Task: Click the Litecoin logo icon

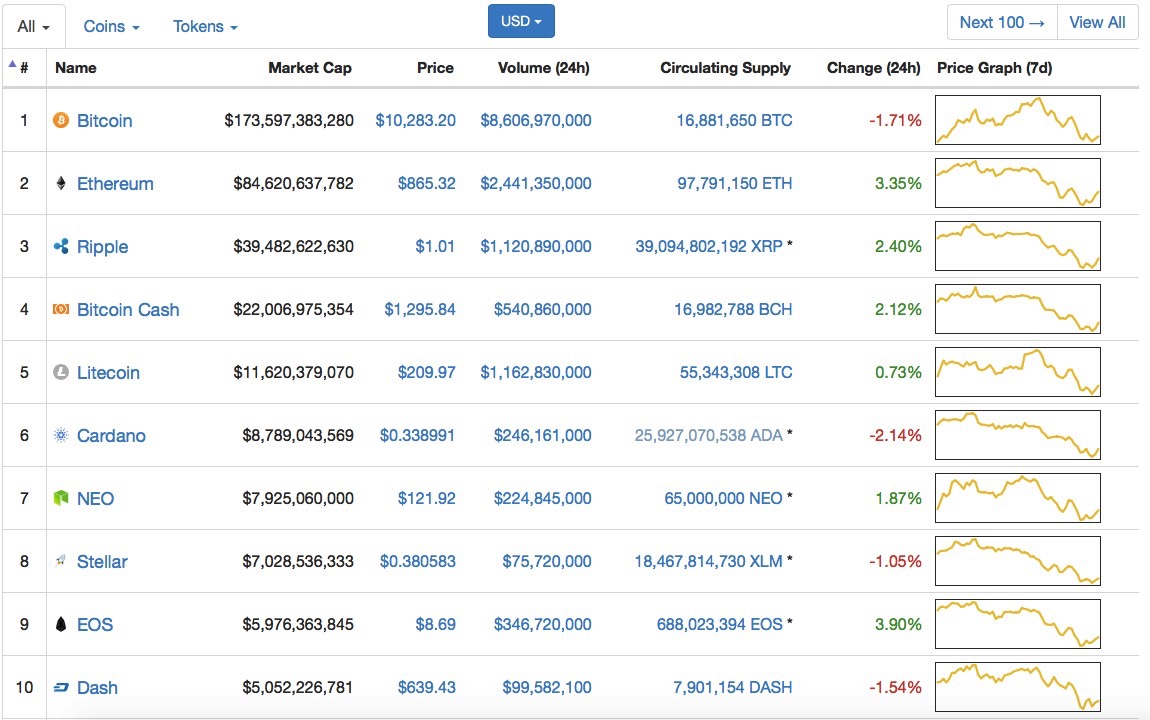Action: point(61,372)
